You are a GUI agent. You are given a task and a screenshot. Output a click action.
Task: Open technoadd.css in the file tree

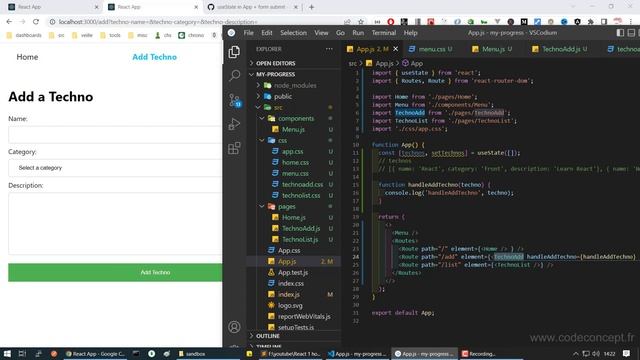[x=294, y=184]
